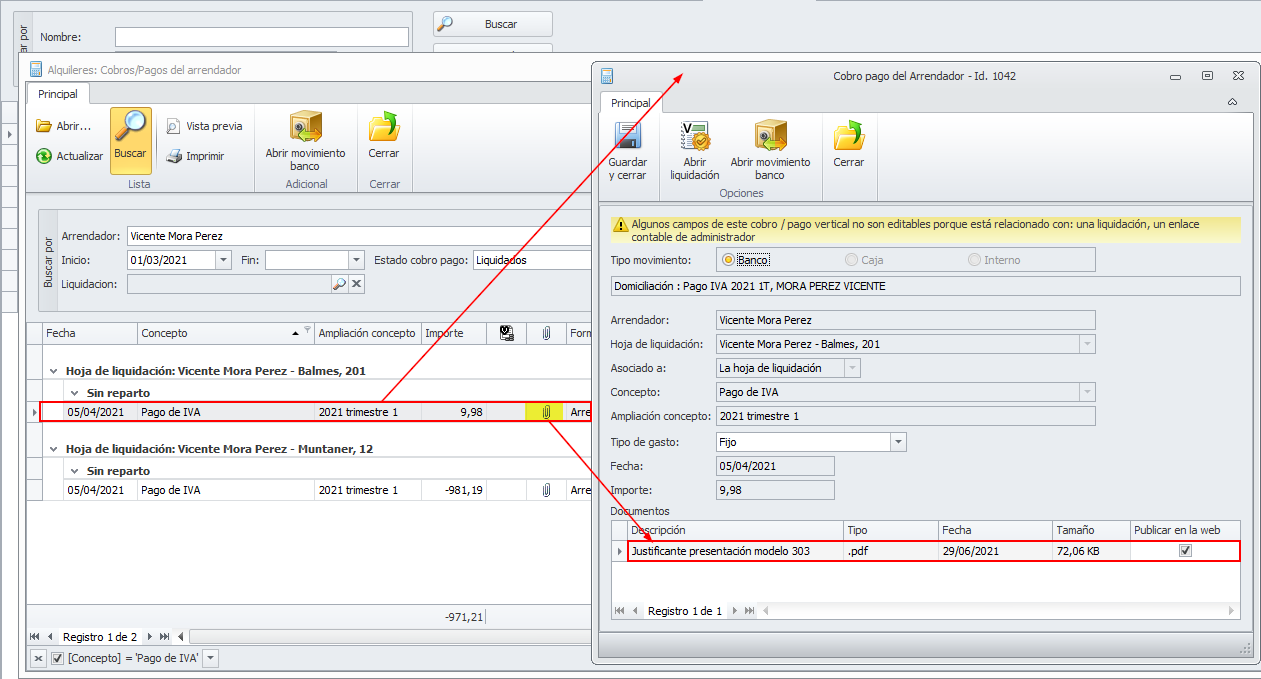Select Principal tab in Cobro pago window
This screenshot has width=1261, height=679.
tap(630, 103)
